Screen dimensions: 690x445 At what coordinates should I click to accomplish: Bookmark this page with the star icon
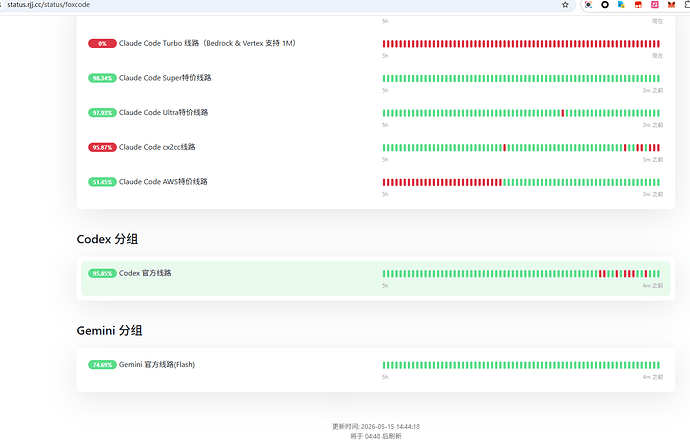pyautogui.click(x=565, y=5)
